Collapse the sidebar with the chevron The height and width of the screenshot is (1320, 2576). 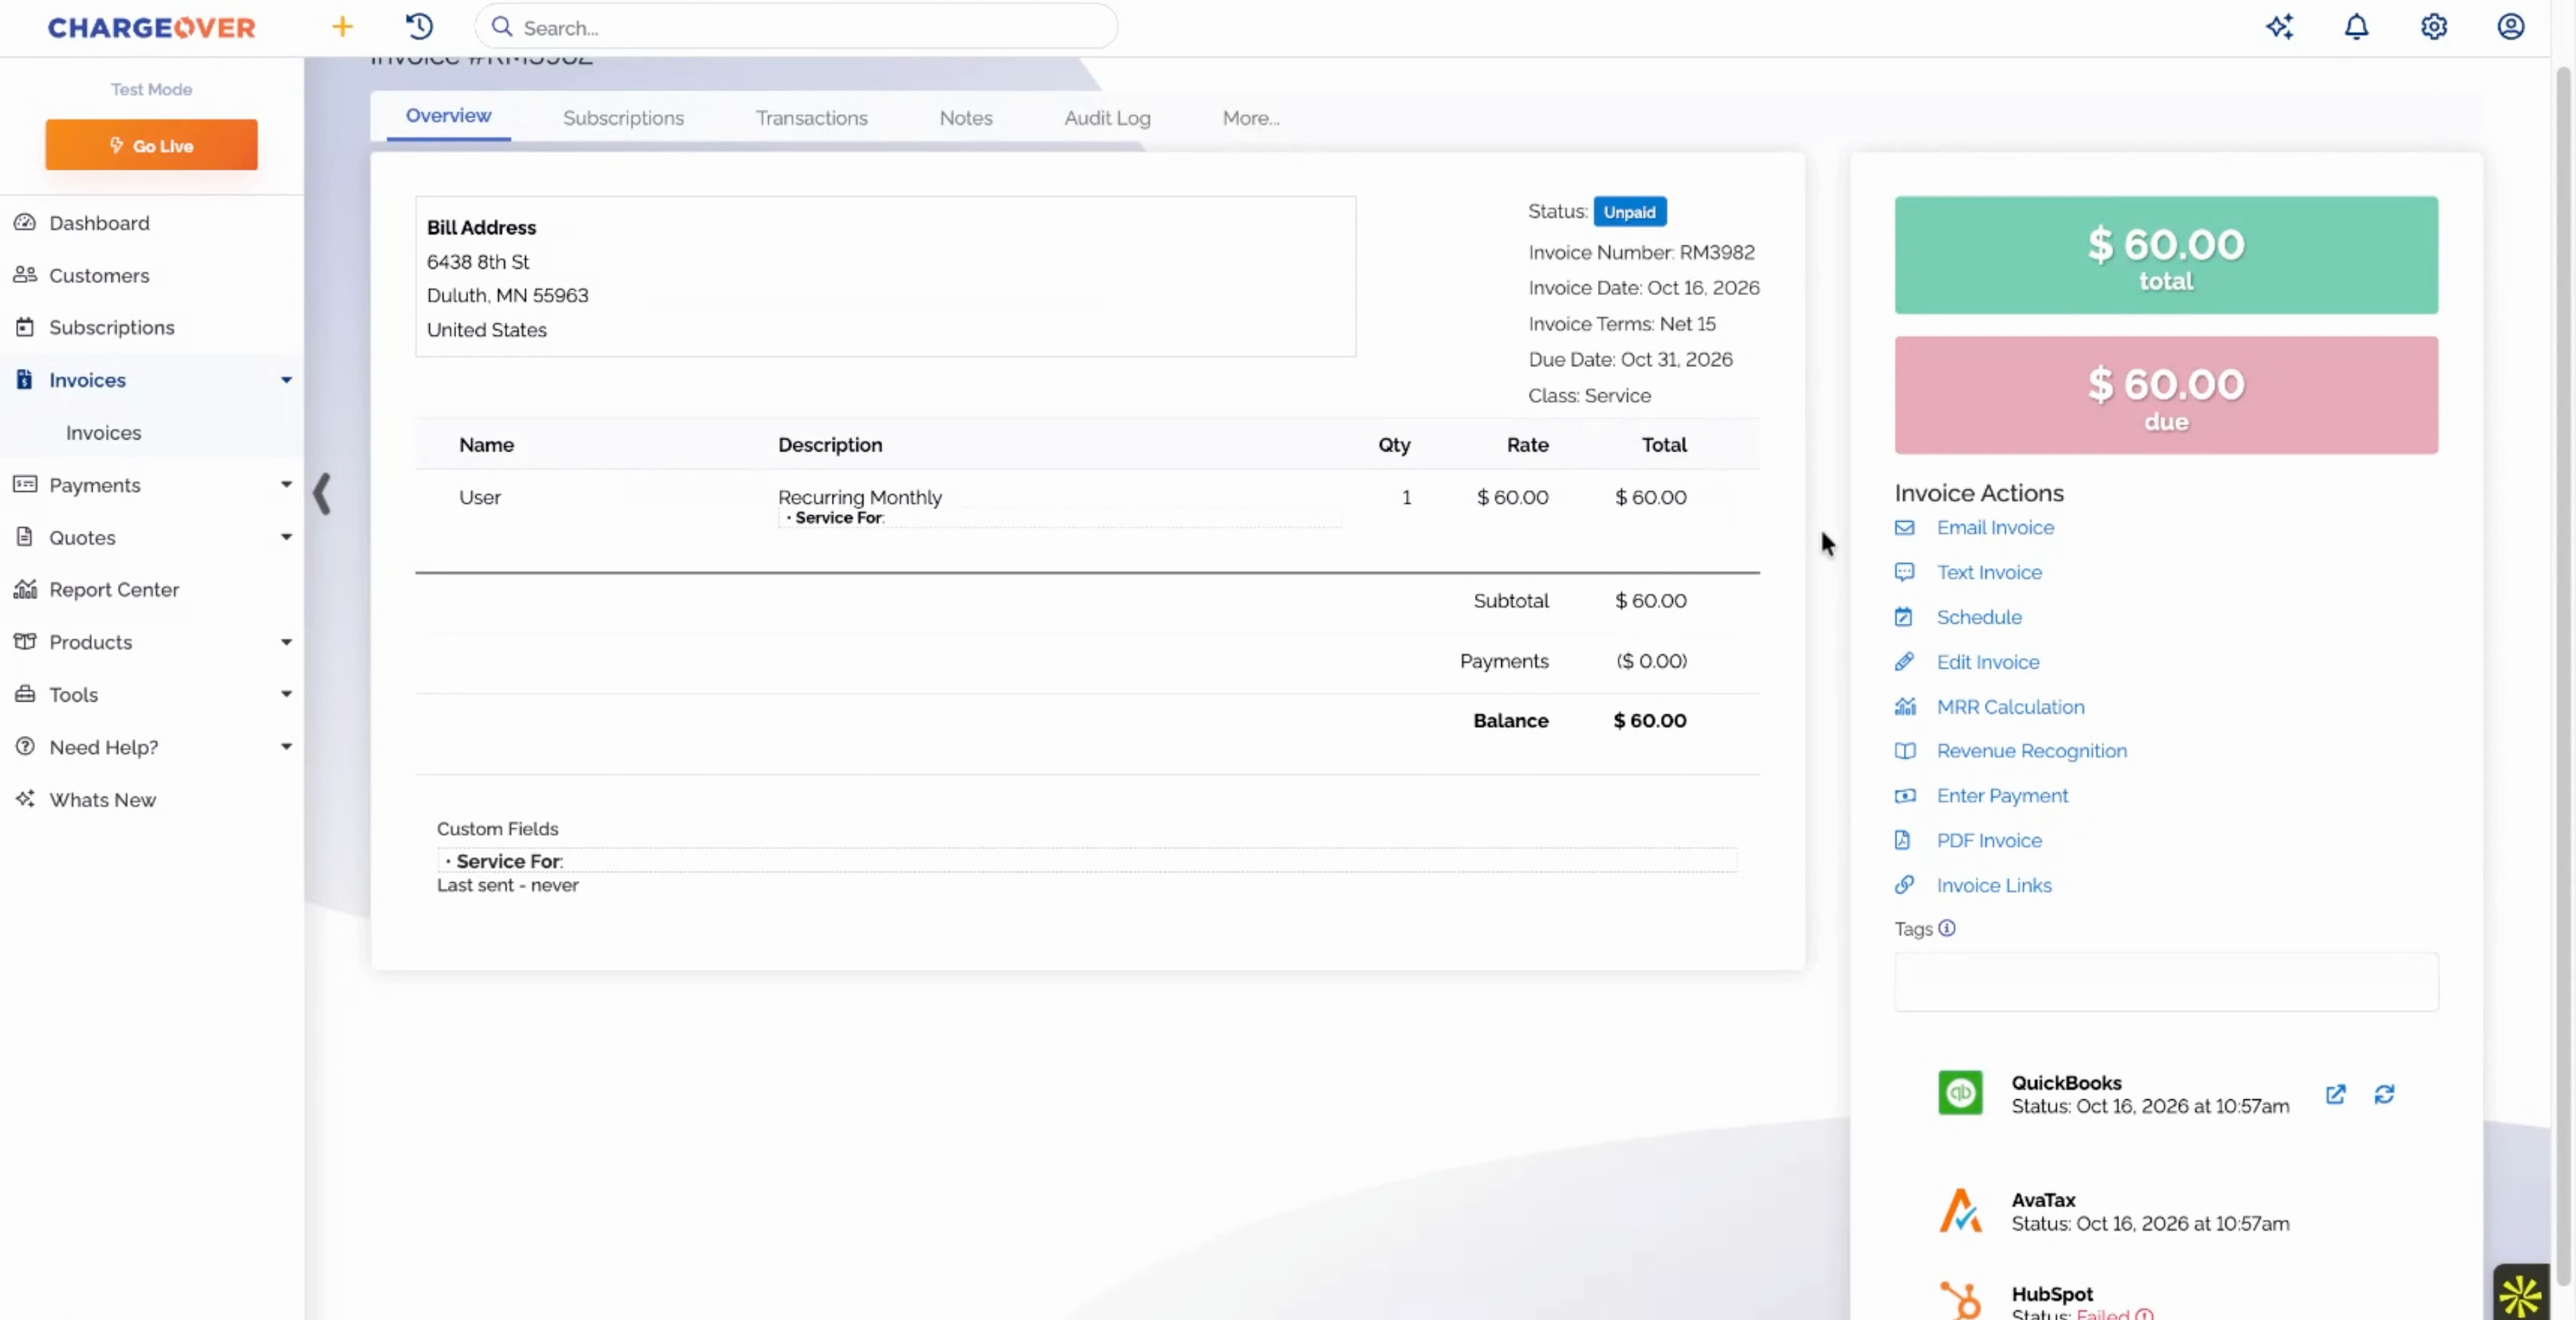(322, 493)
